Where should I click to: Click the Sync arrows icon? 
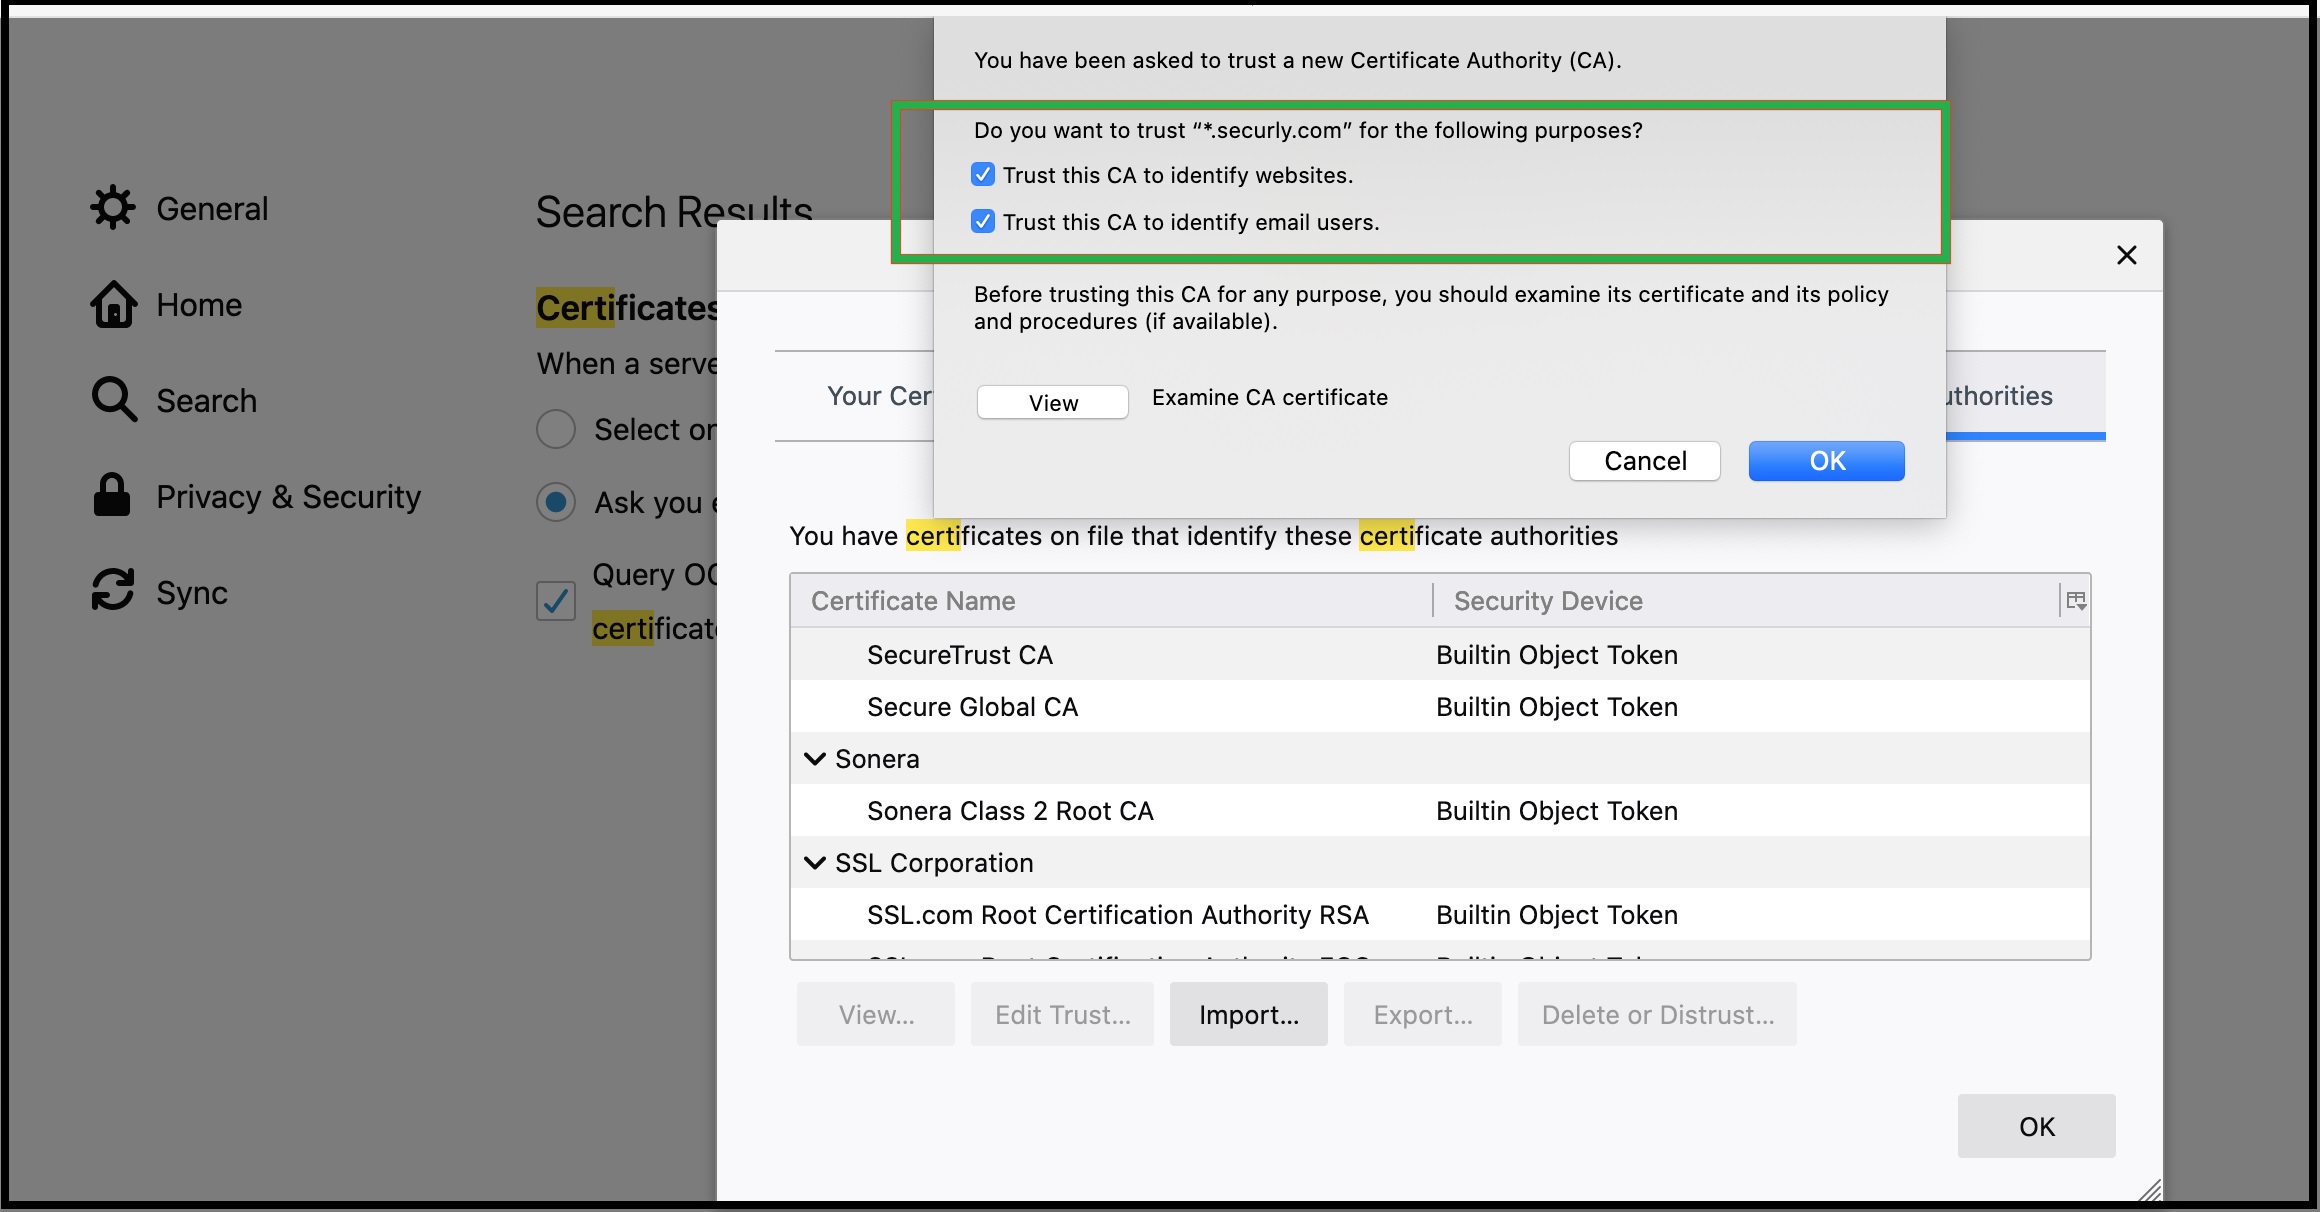point(113,590)
